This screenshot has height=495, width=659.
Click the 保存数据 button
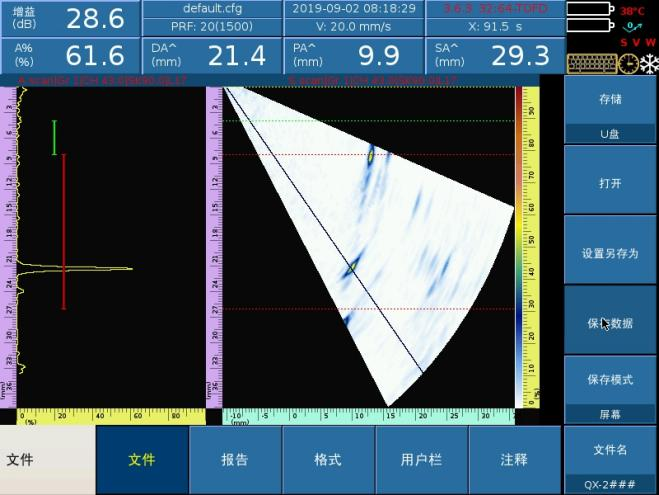click(610, 322)
